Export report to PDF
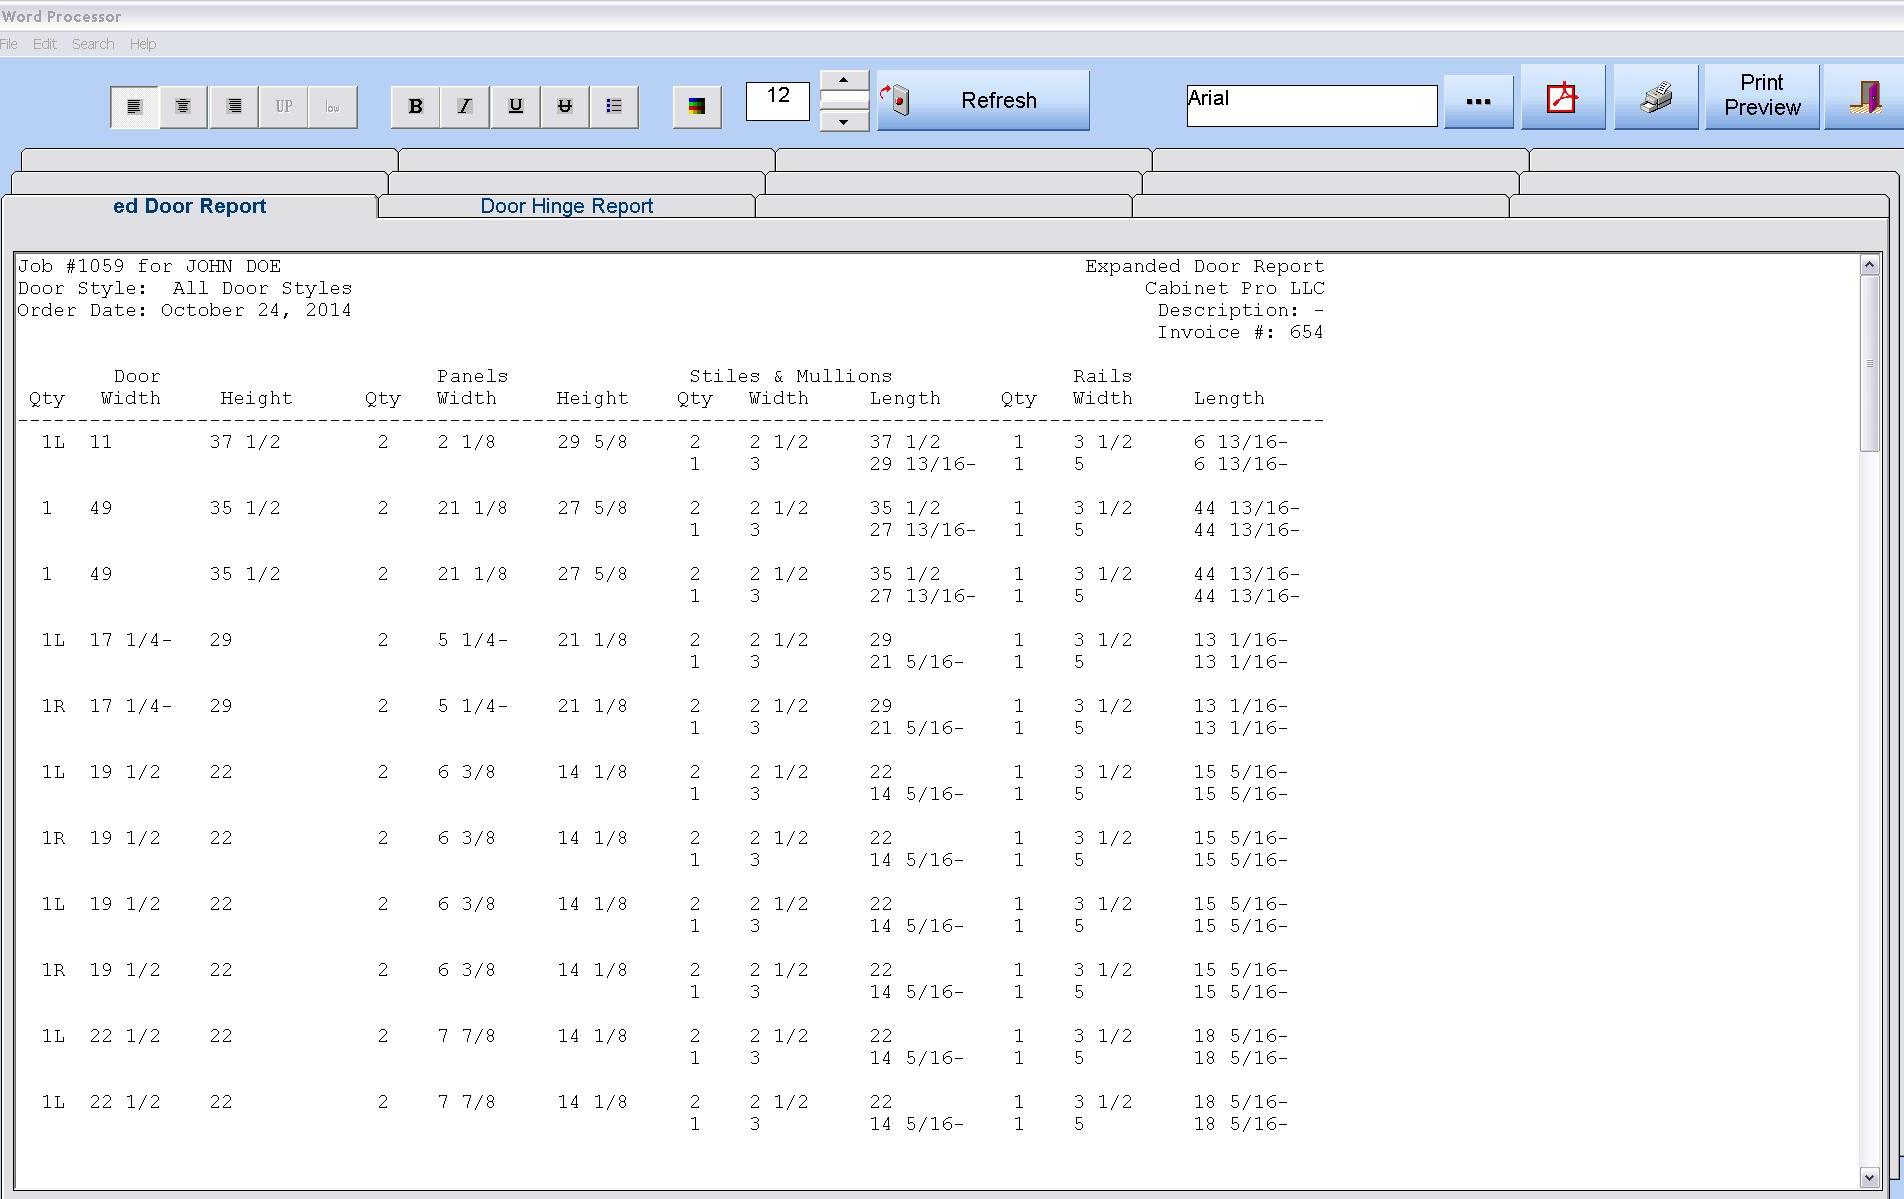1904x1199 pixels. click(x=1562, y=97)
